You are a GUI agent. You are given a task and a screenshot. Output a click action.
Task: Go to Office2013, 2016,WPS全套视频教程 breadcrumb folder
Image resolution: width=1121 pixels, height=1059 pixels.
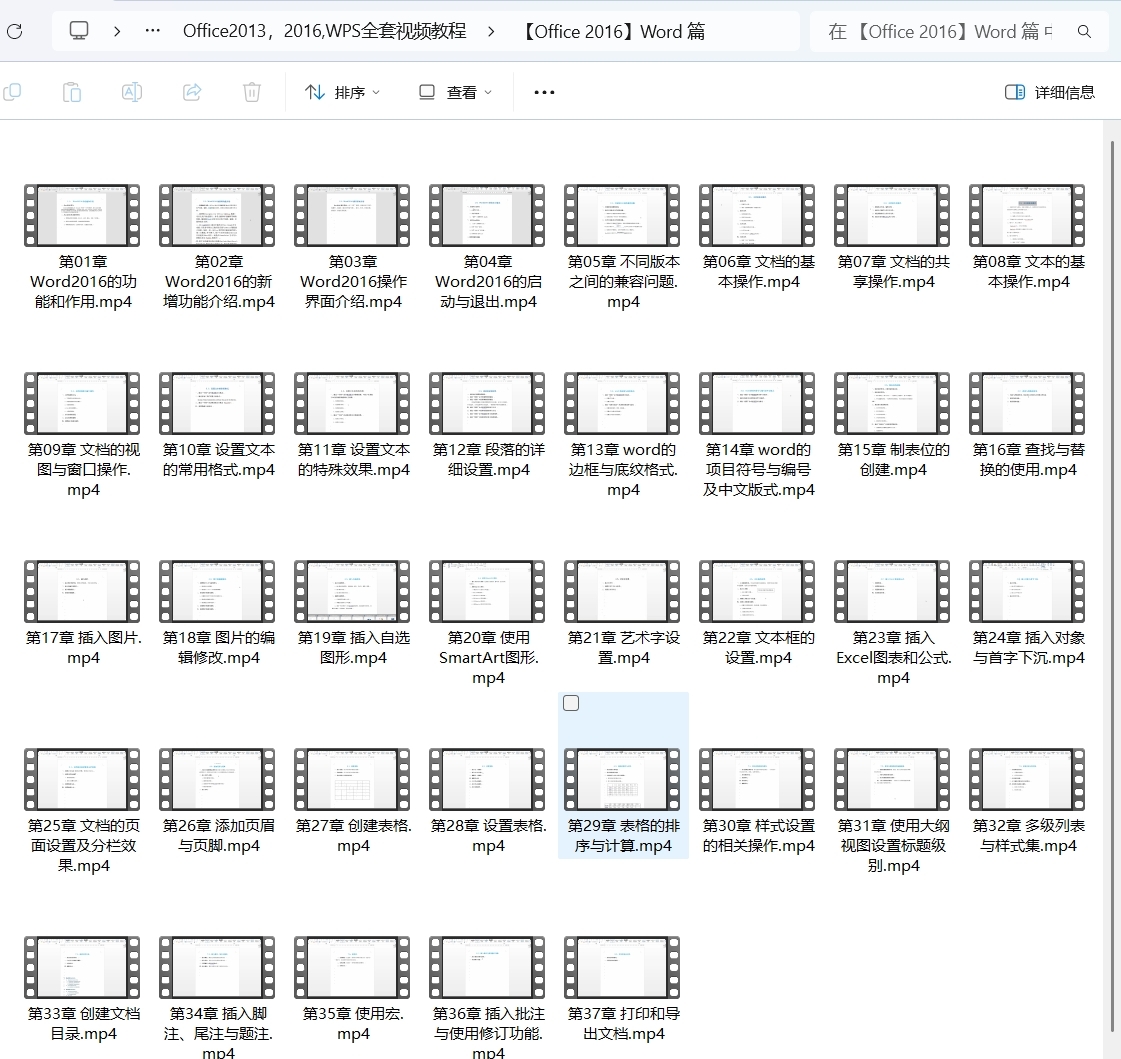(x=325, y=31)
